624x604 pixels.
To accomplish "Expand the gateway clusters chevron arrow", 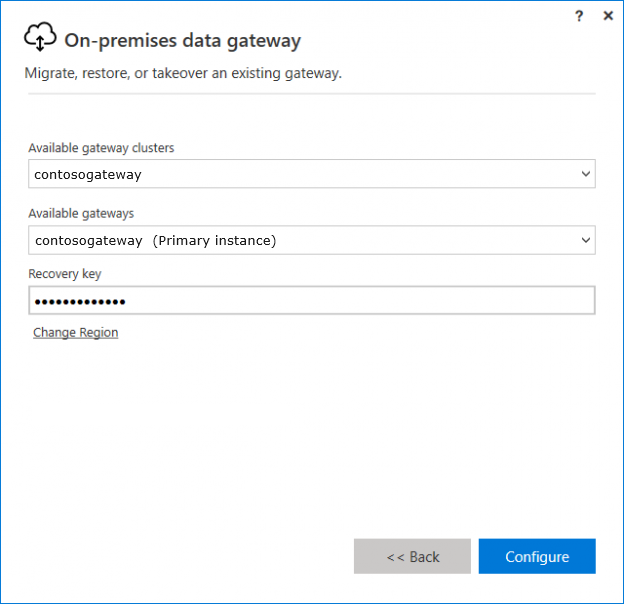I will pyautogui.click(x=585, y=174).
